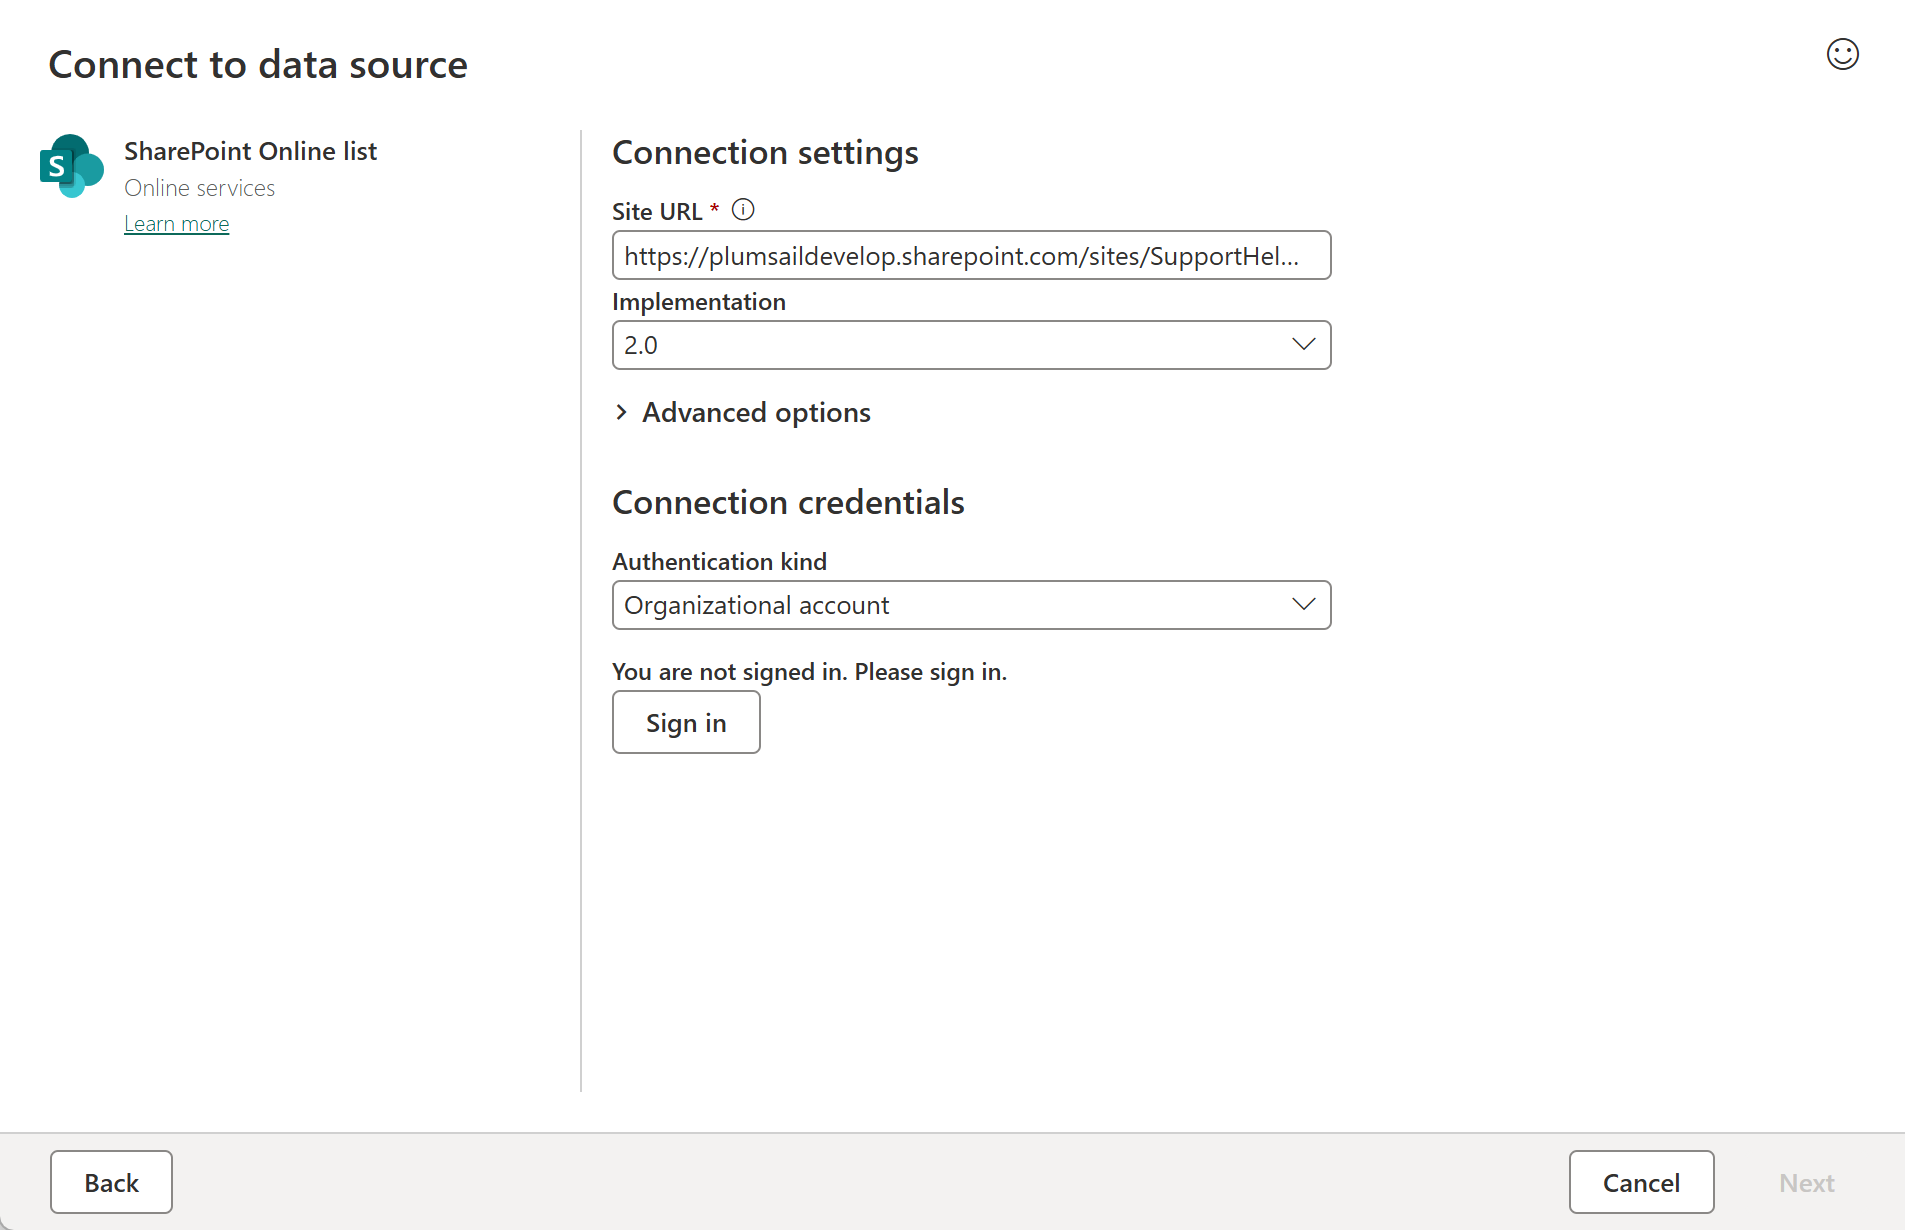Image resolution: width=1905 pixels, height=1230 pixels.
Task: Click the 'Connection credentials' heading
Action: coord(788,502)
